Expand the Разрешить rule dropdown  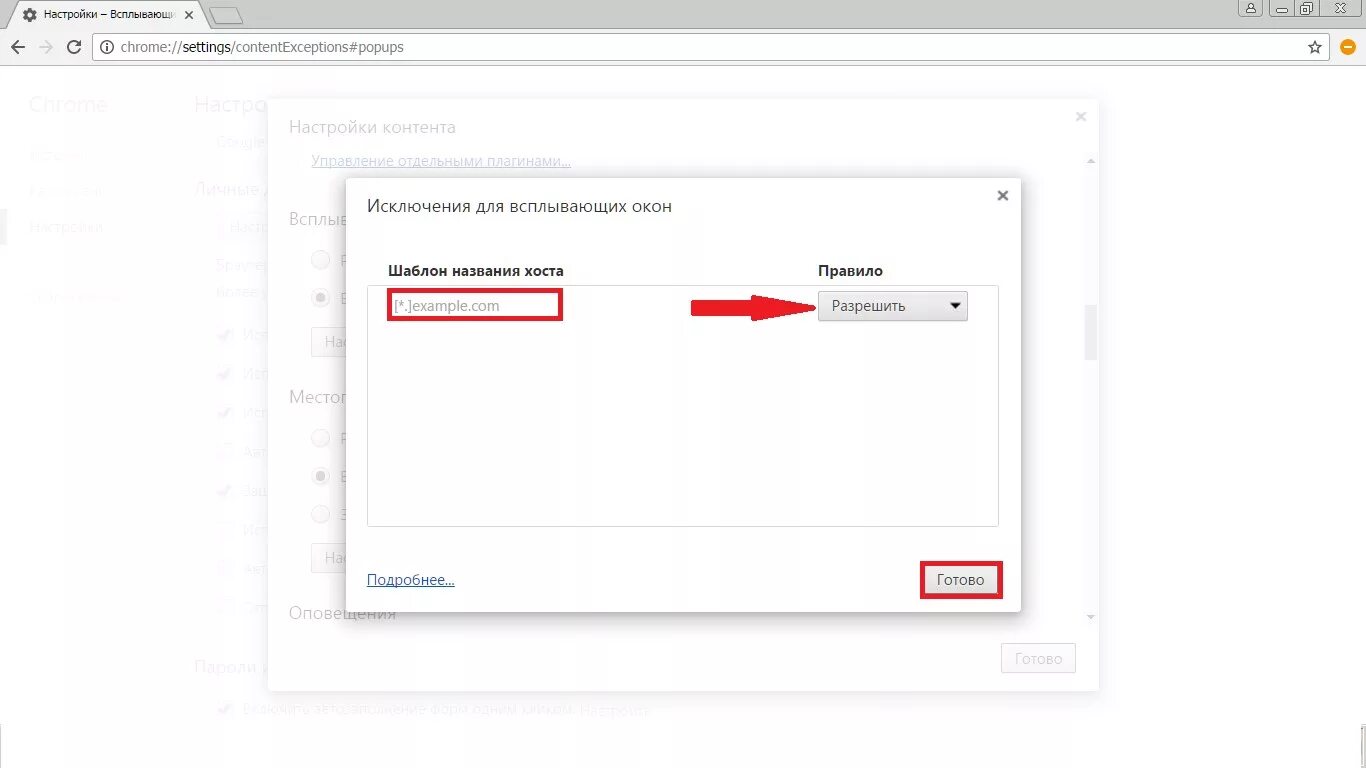pos(893,306)
